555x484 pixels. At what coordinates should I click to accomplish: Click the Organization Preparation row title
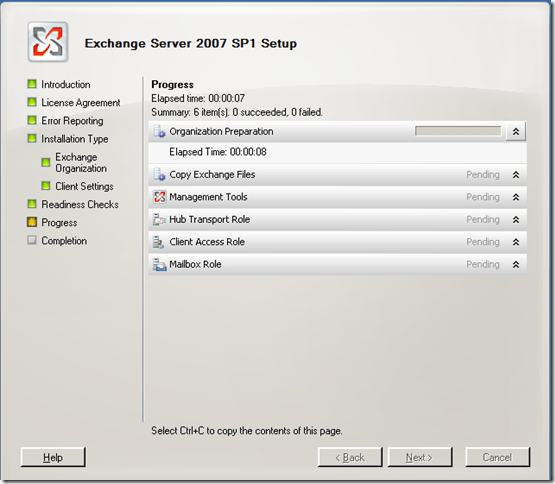(x=221, y=131)
